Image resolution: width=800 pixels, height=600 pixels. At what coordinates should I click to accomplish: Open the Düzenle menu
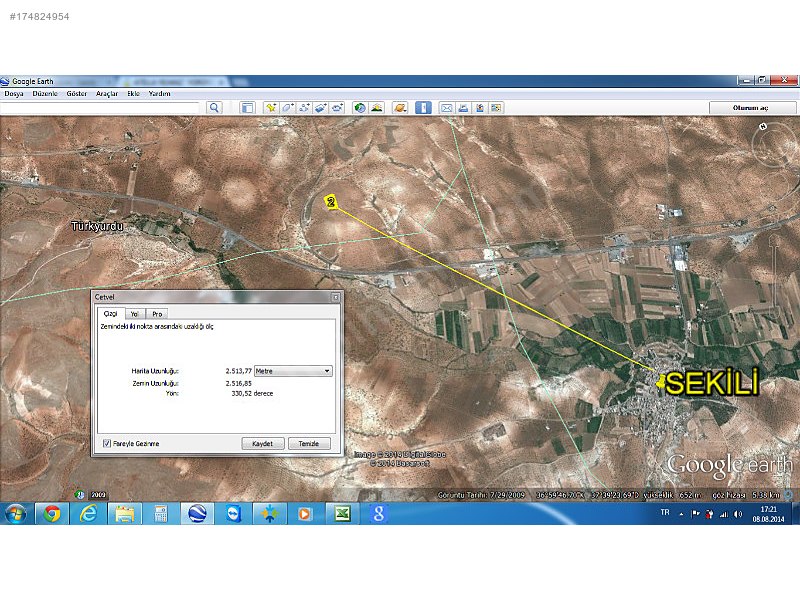tap(45, 94)
